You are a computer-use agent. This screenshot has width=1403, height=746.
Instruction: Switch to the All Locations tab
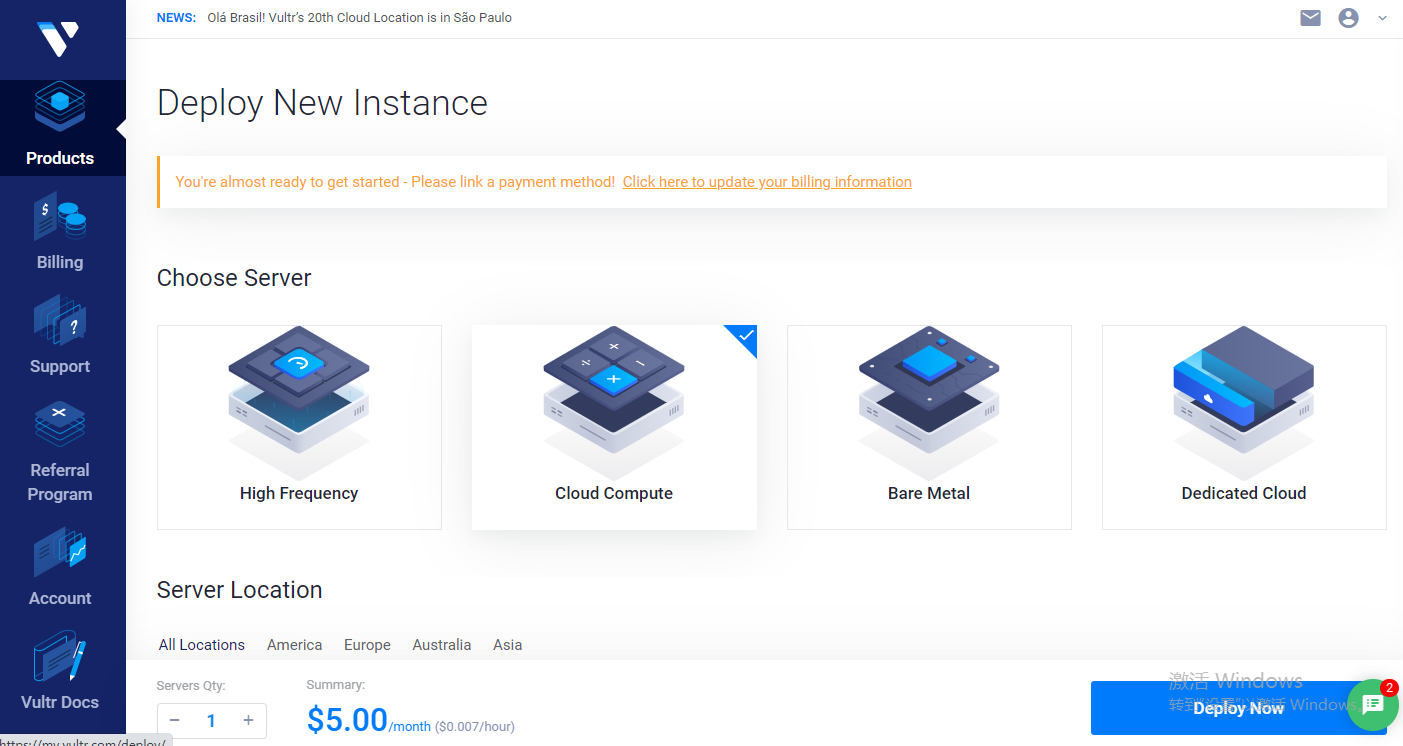pyautogui.click(x=202, y=645)
